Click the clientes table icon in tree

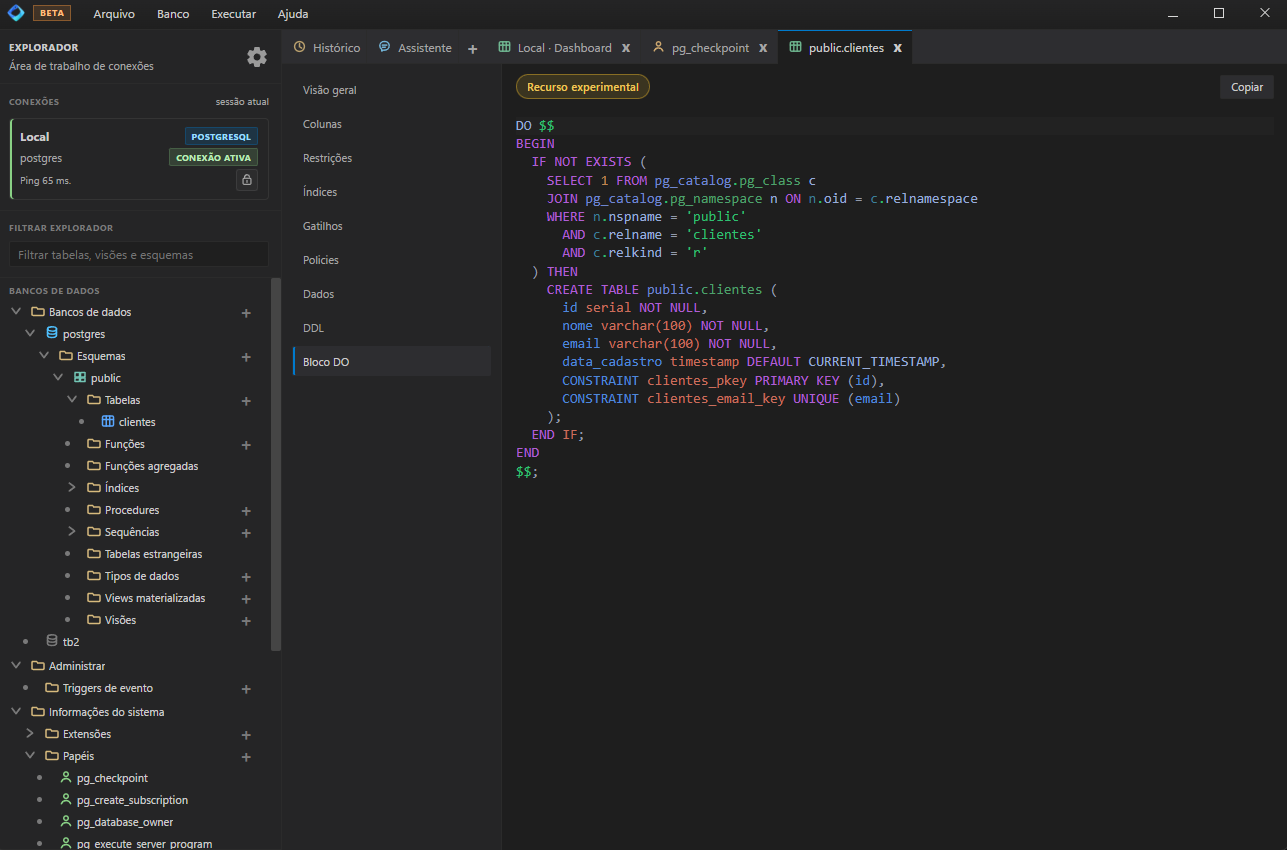click(108, 422)
